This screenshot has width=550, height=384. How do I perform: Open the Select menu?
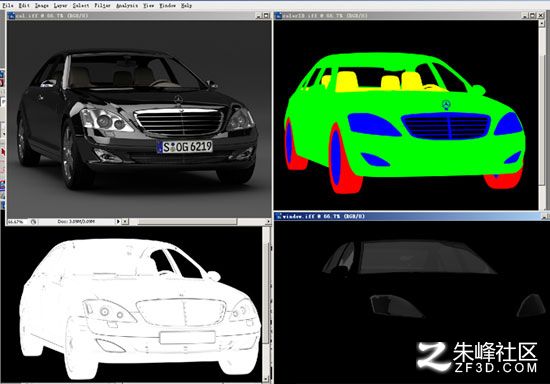click(81, 5)
